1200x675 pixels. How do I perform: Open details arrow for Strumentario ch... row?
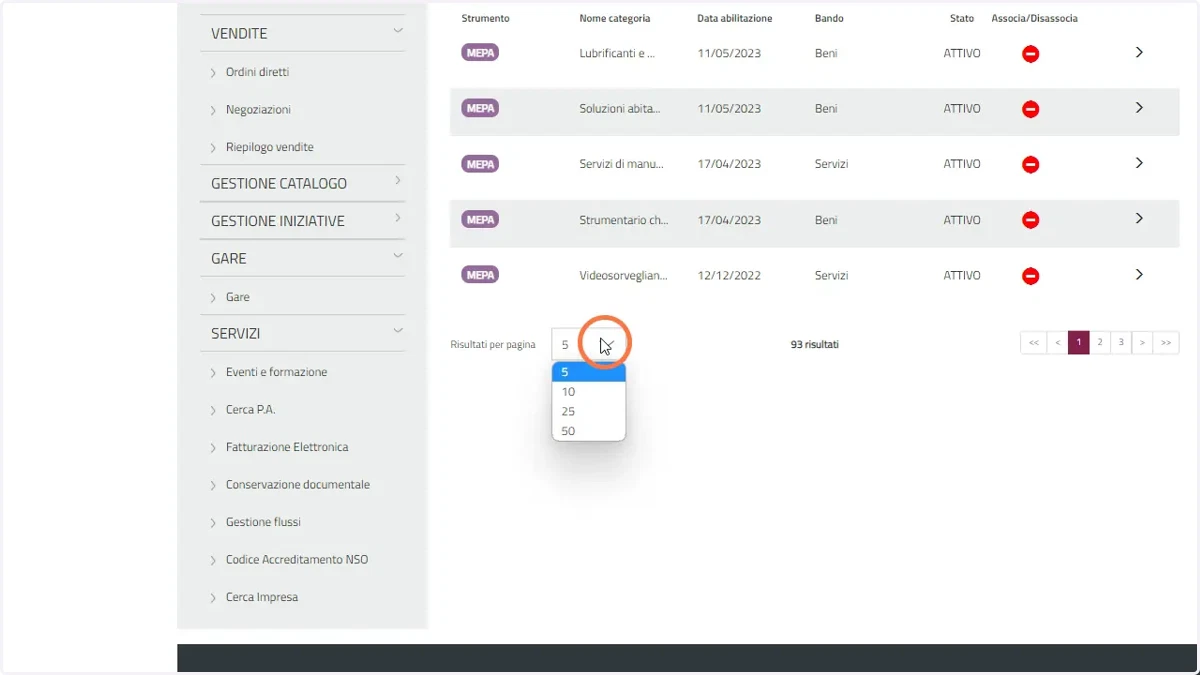[1139, 218]
